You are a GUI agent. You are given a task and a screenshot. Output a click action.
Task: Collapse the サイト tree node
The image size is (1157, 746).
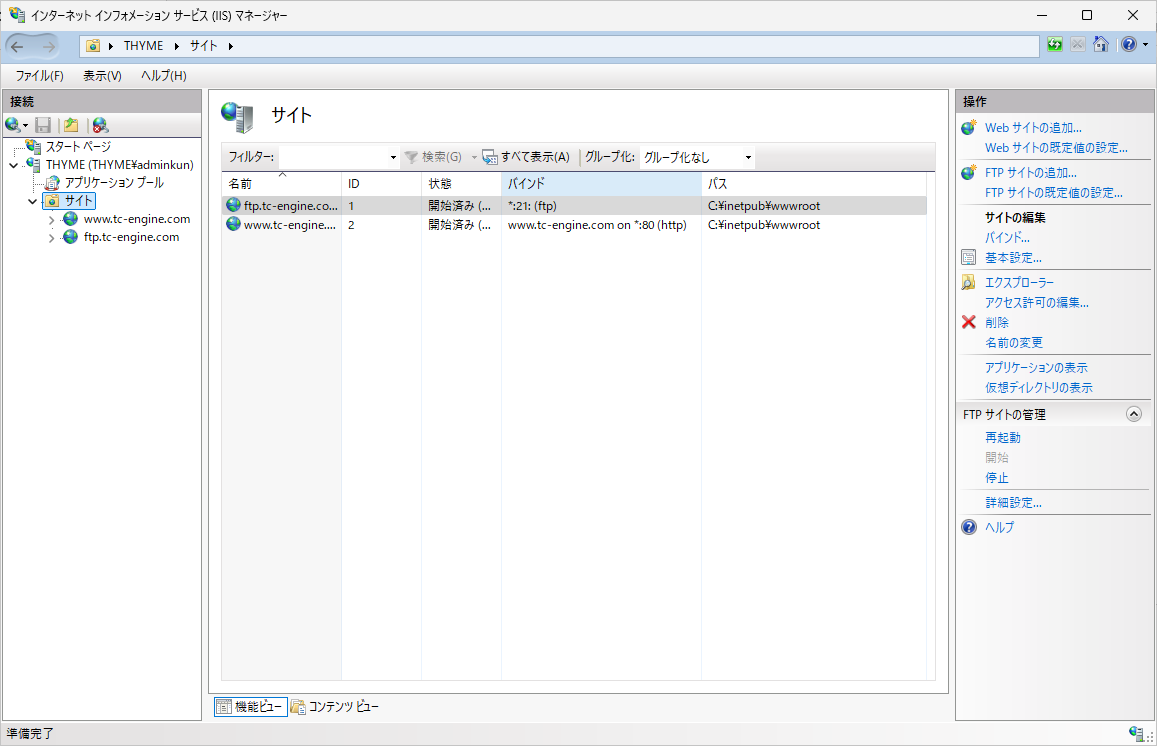pyautogui.click(x=32, y=201)
